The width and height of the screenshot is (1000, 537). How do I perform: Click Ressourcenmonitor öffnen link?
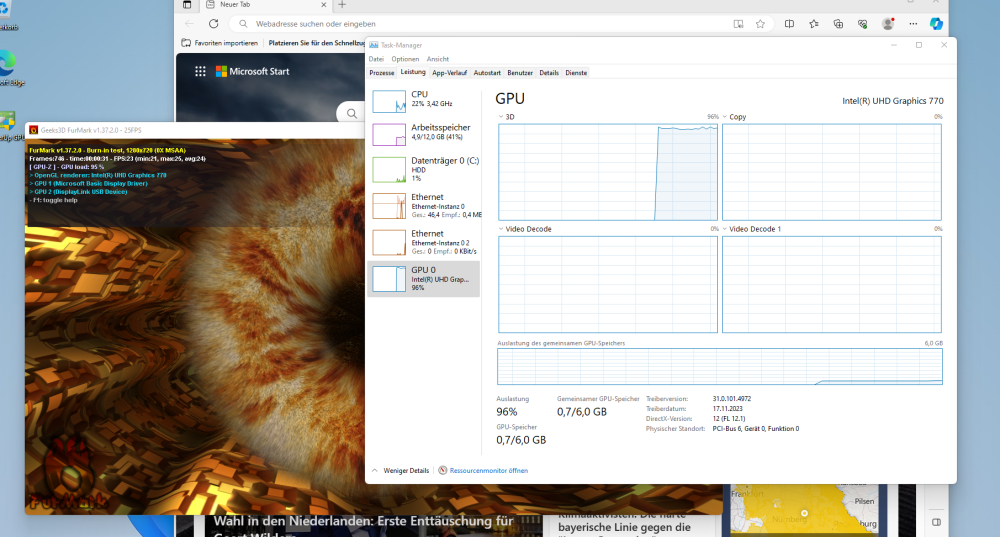(489, 471)
